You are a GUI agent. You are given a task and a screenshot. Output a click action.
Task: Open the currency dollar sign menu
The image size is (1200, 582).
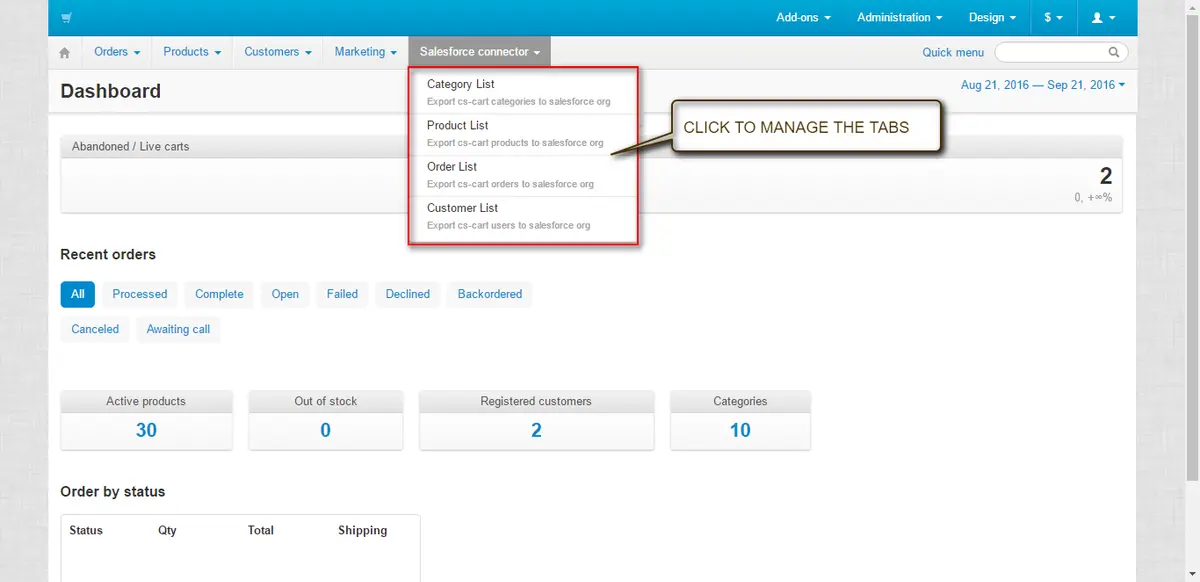click(x=1053, y=18)
